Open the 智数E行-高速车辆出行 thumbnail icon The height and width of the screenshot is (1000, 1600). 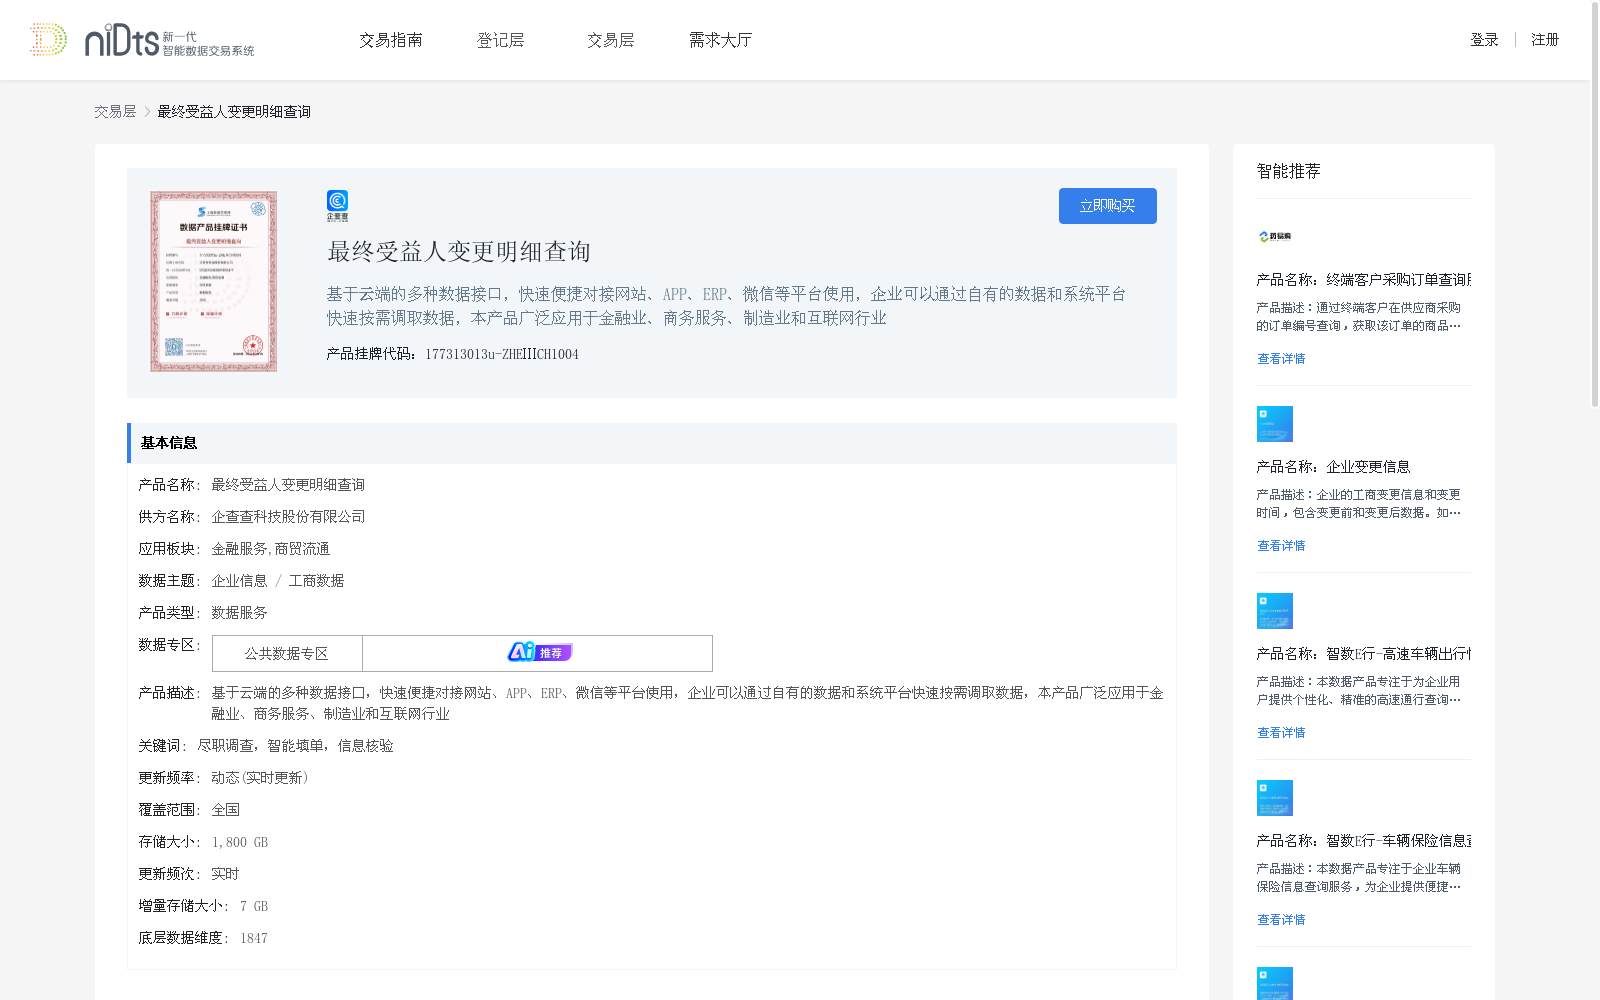1275,611
